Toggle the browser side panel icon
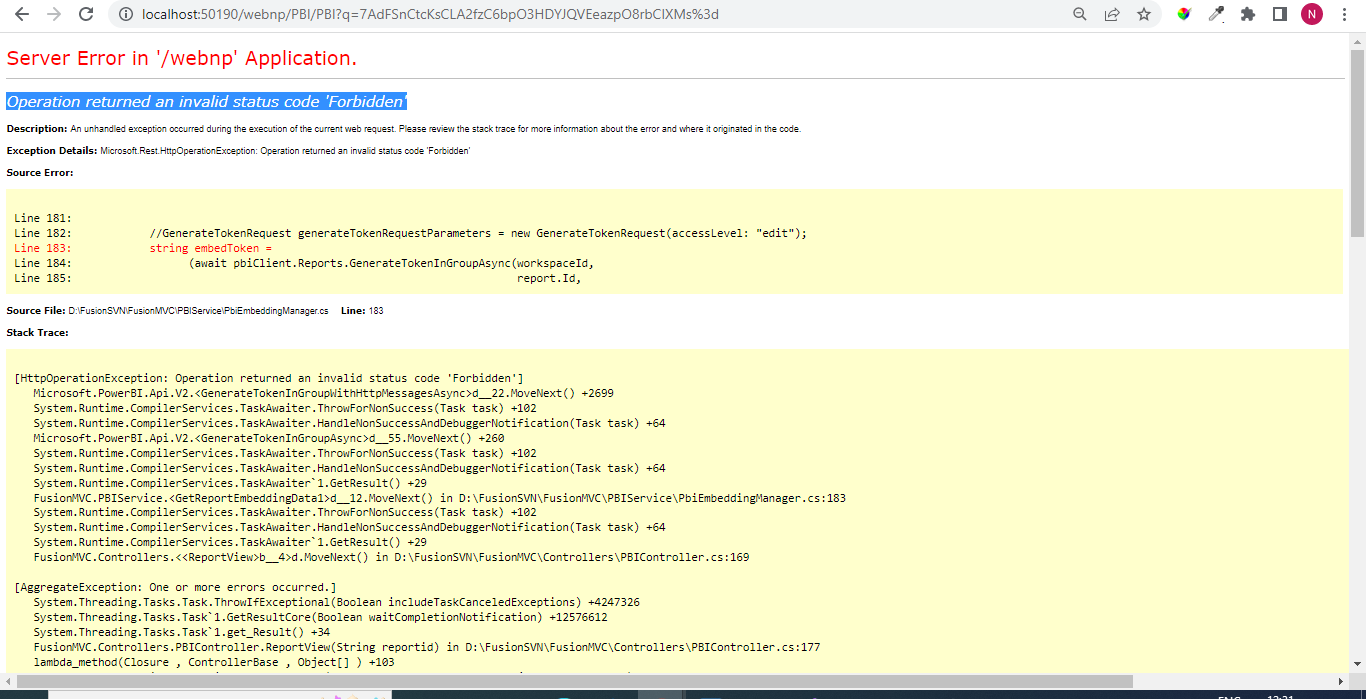The width and height of the screenshot is (1366, 699). point(1279,14)
